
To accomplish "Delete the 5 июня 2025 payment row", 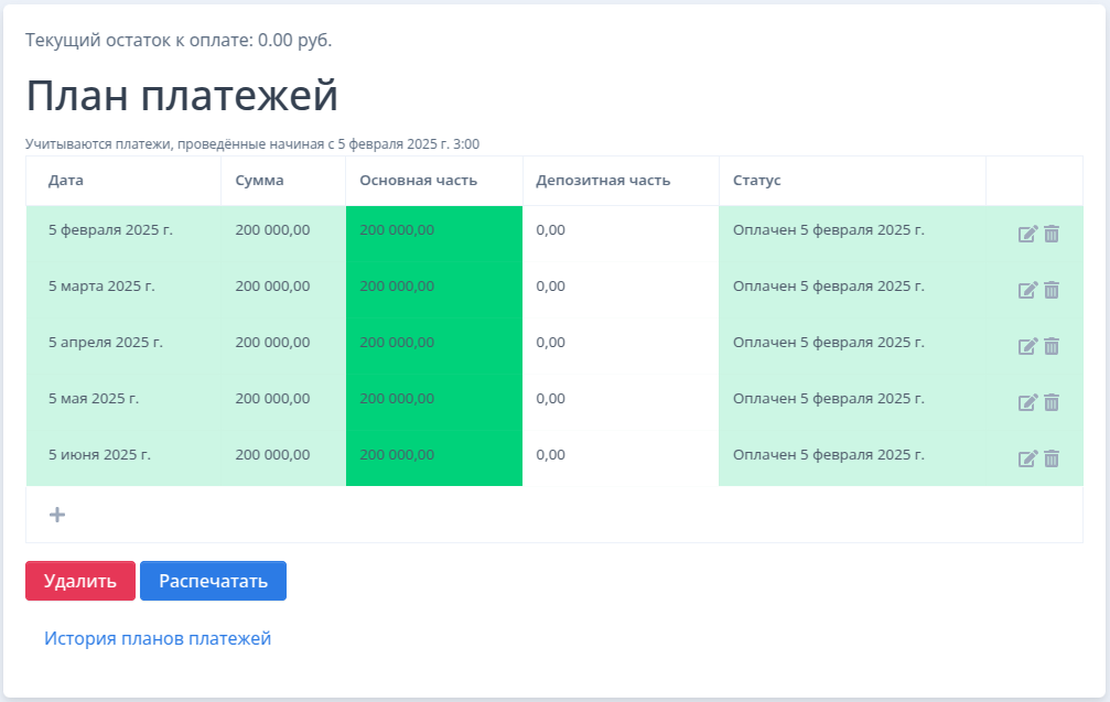I will tap(1051, 459).
